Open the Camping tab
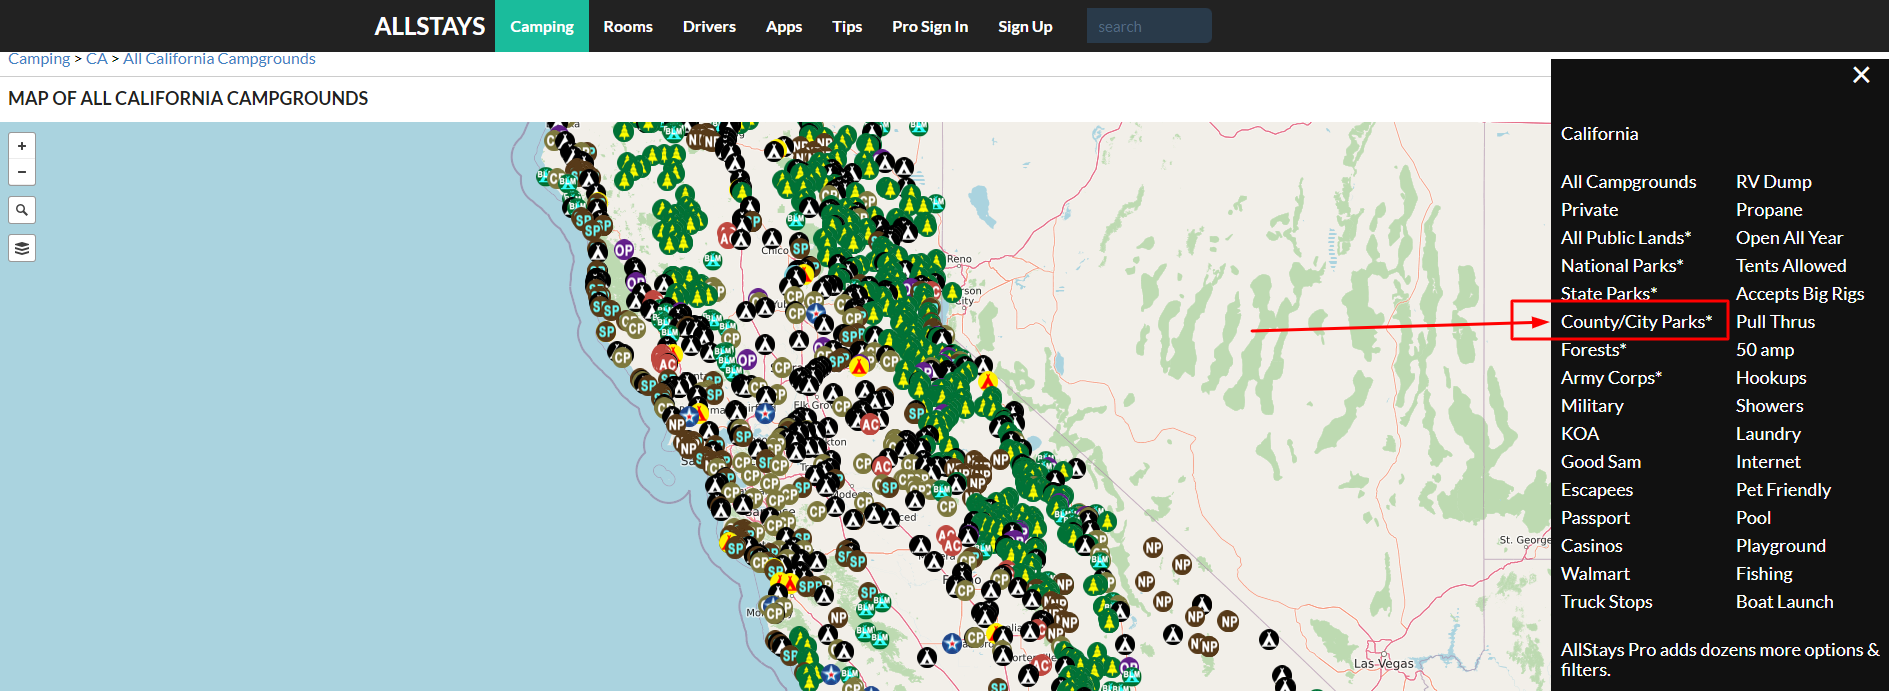 (542, 26)
